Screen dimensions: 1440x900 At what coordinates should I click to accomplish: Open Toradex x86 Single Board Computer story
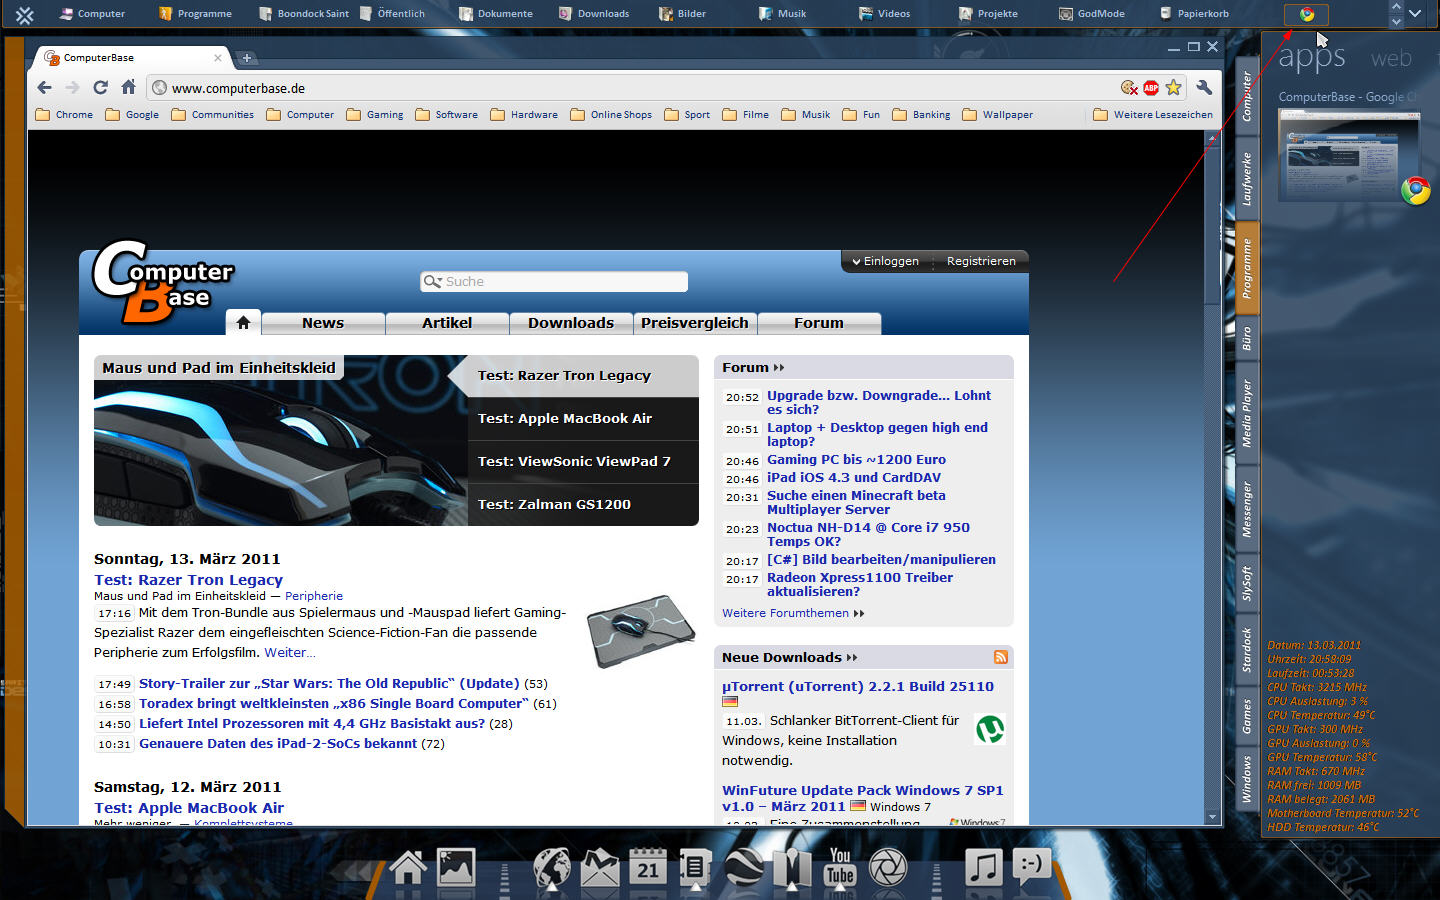tap(334, 704)
